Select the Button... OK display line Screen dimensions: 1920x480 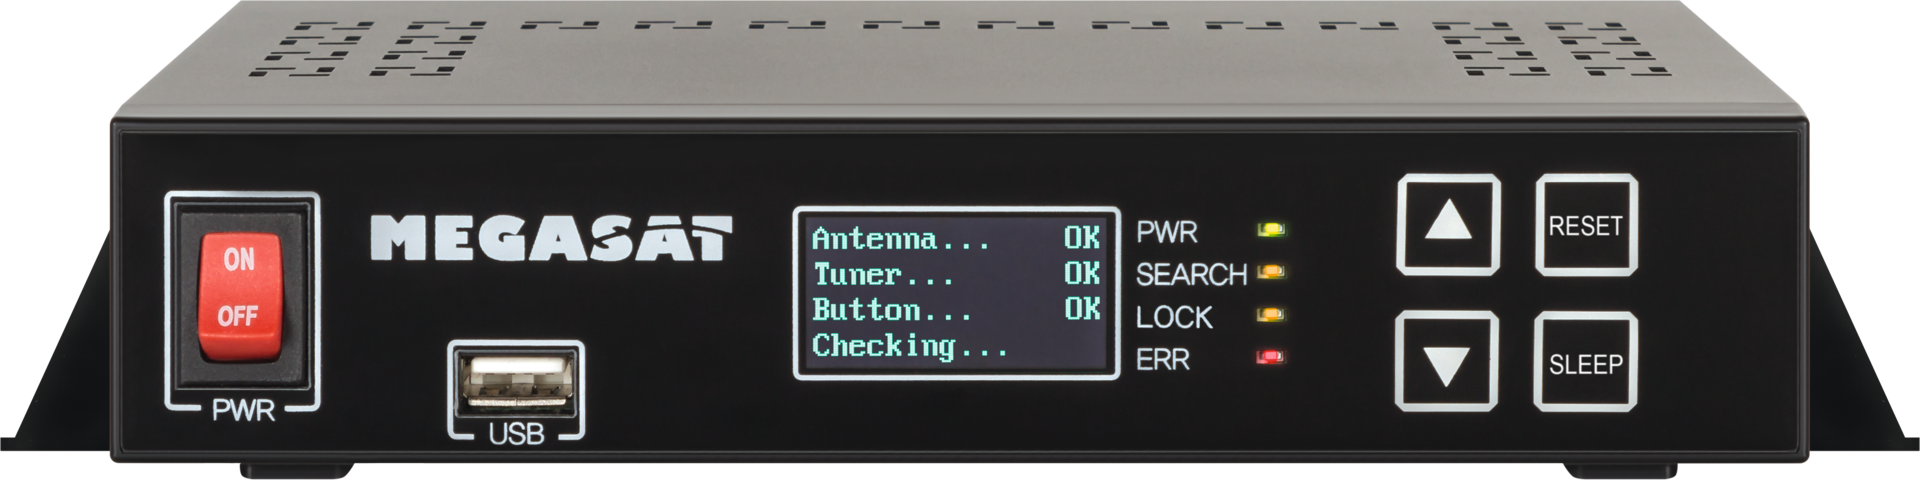pyautogui.click(x=956, y=310)
